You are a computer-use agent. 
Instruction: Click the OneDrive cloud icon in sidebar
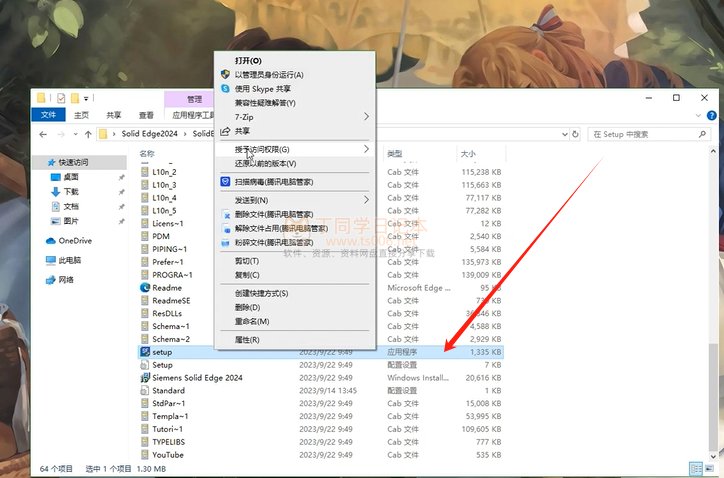point(51,241)
